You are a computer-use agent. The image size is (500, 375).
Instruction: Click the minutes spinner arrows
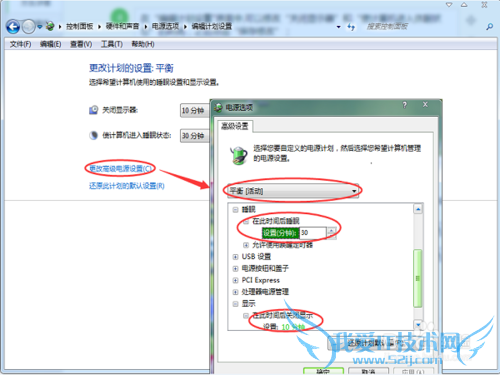332,233
